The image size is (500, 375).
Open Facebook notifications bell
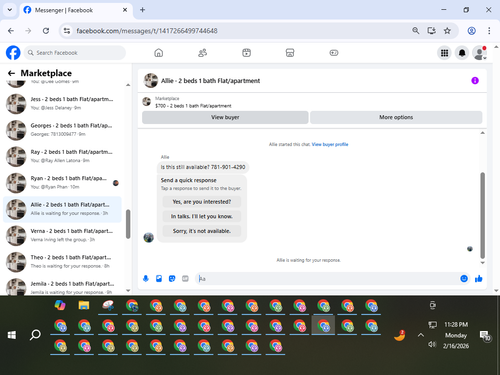[462, 53]
